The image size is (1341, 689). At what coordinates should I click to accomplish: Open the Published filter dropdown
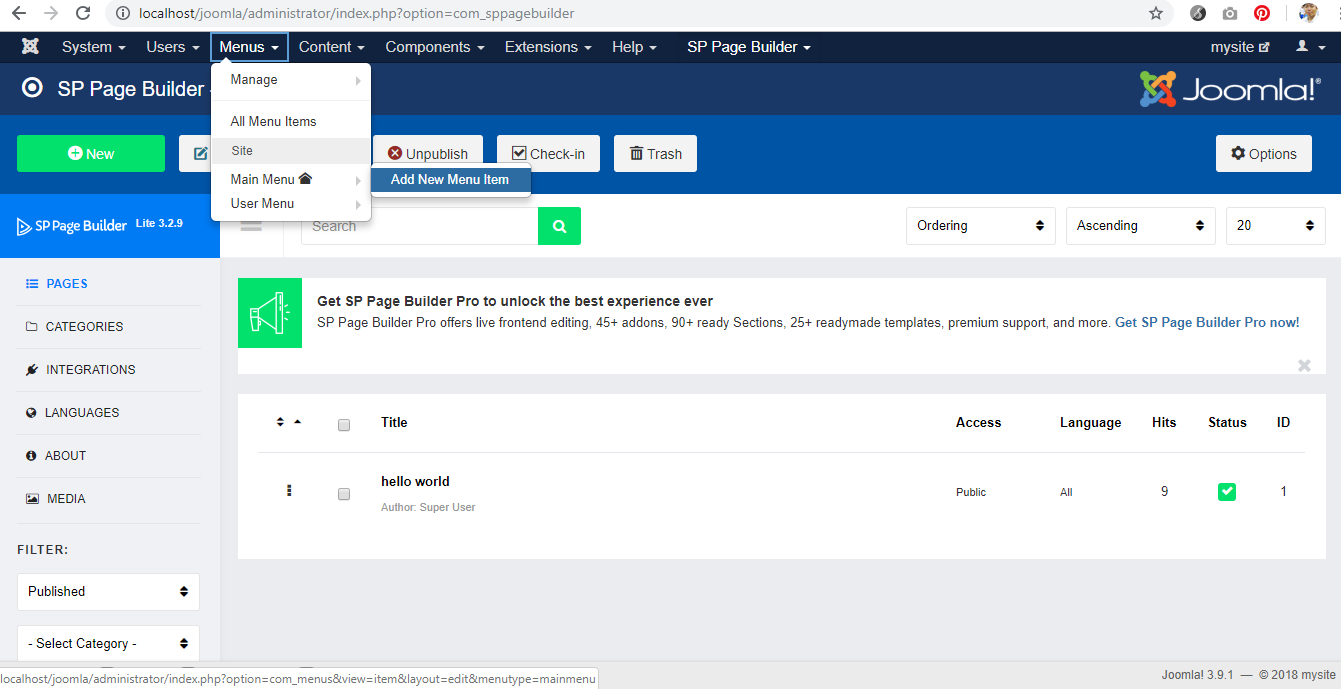(x=108, y=591)
